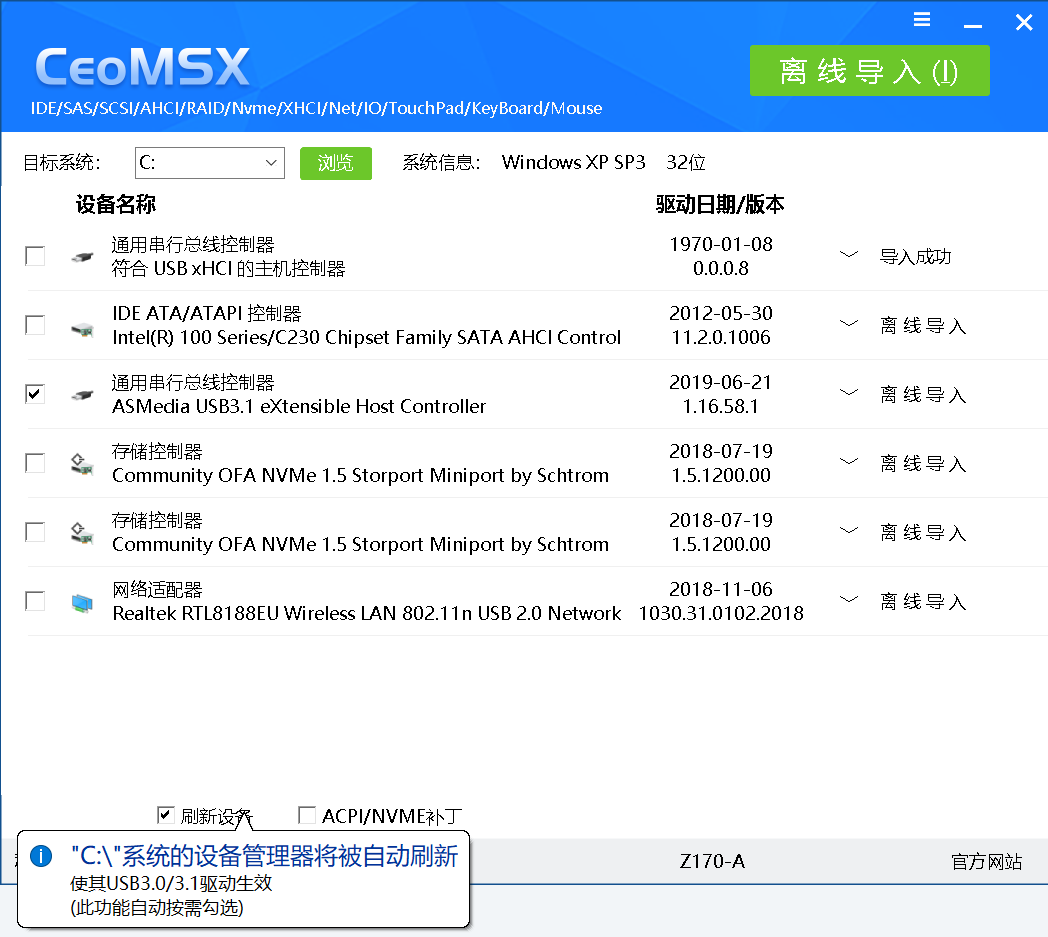Click the second NVMe storage controller icon

[82, 533]
